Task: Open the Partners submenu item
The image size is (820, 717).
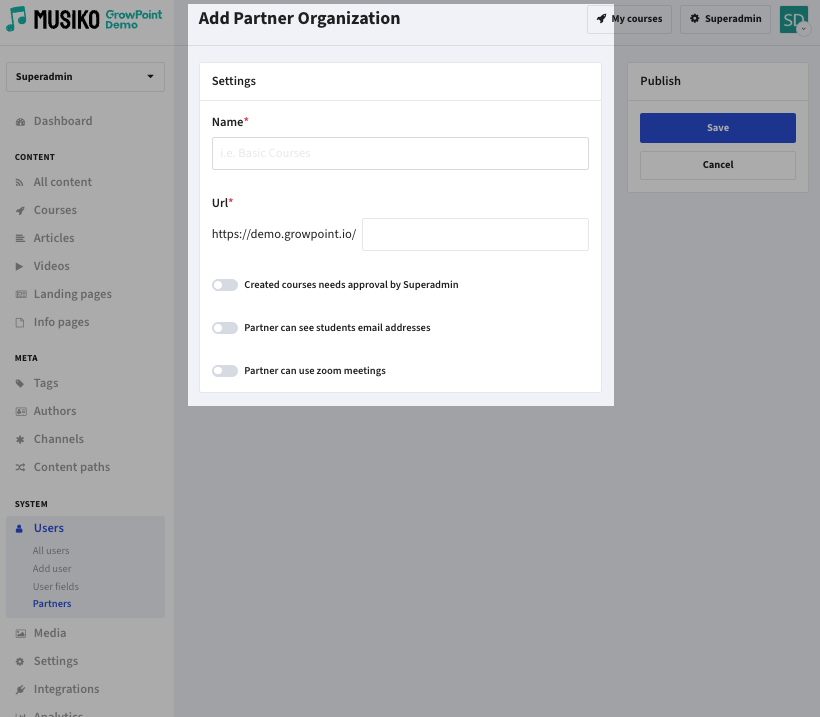Action: 52,604
